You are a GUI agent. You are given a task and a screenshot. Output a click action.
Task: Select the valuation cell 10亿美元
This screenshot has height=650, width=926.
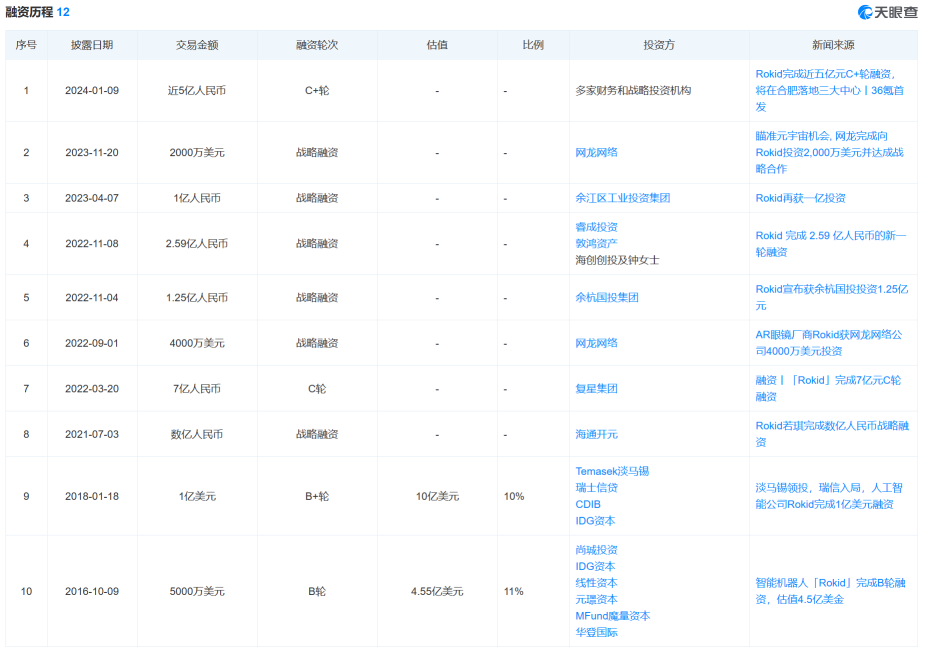[x=437, y=496]
